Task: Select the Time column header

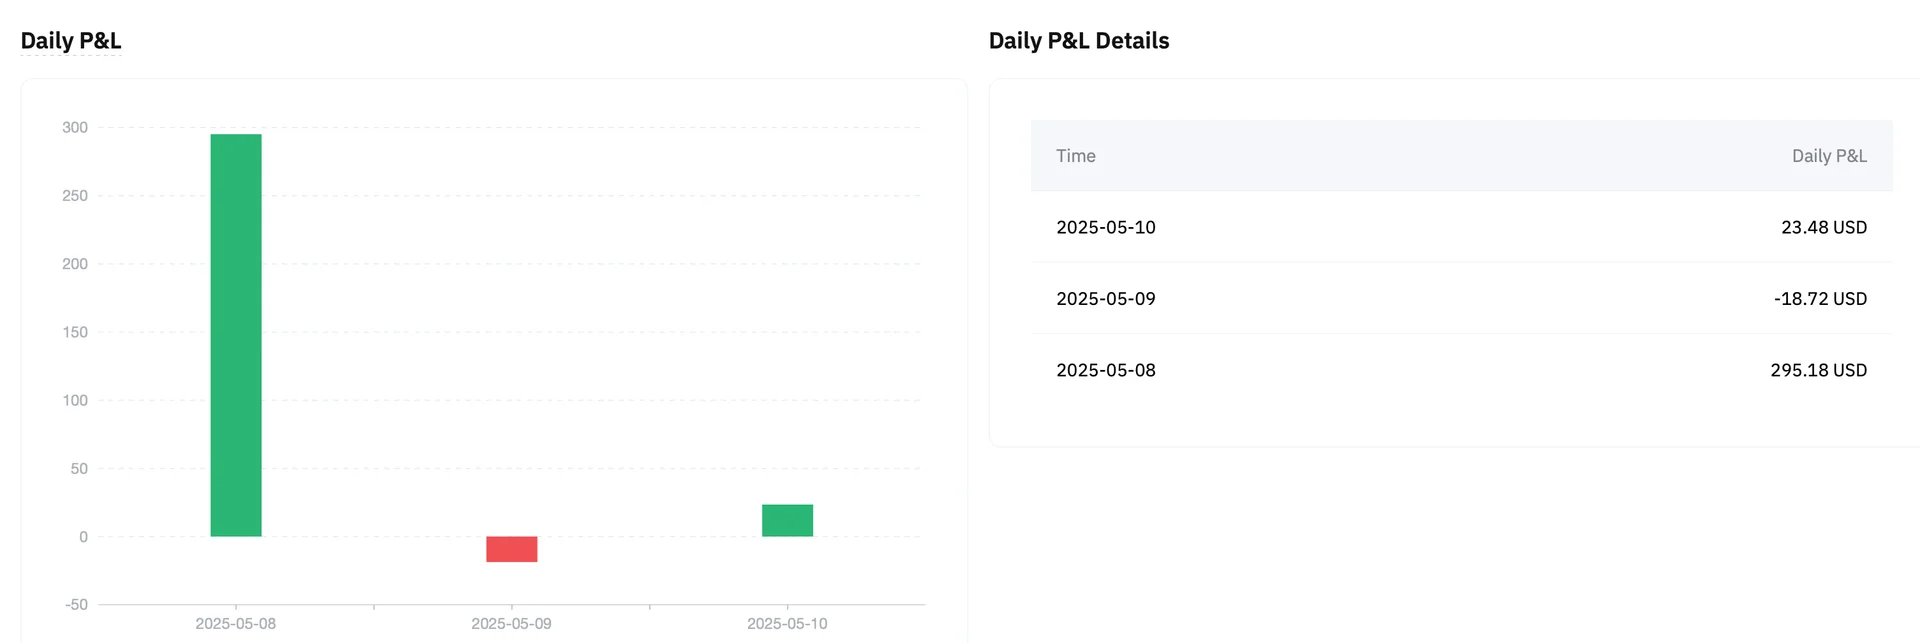Action: [x=1076, y=156]
